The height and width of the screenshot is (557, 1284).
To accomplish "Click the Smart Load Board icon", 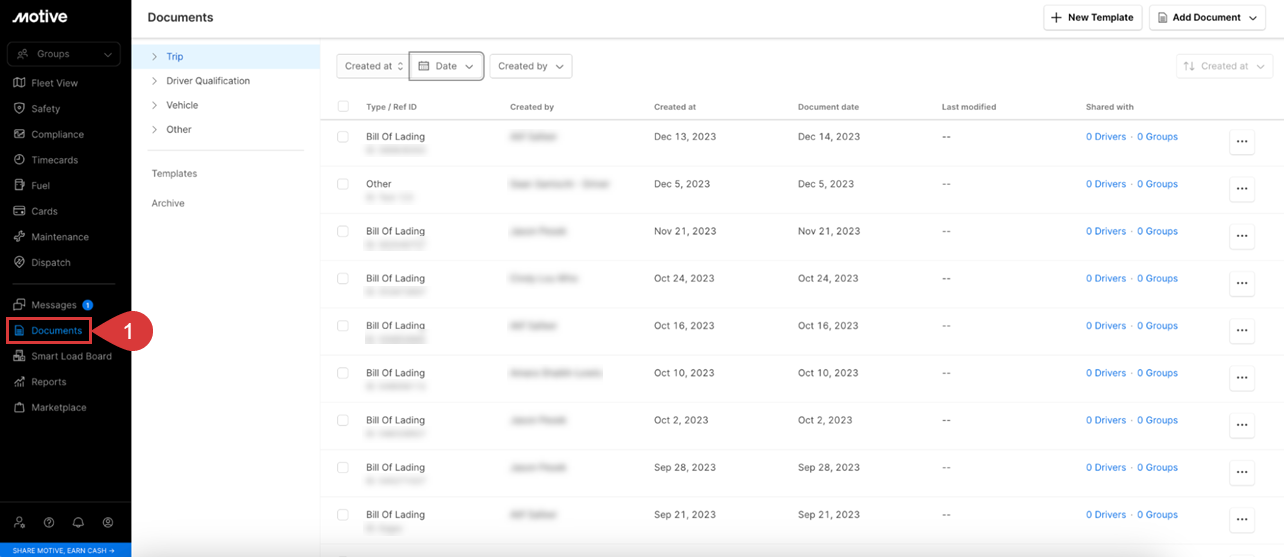I will pyautogui.click(x=19, y=356).
